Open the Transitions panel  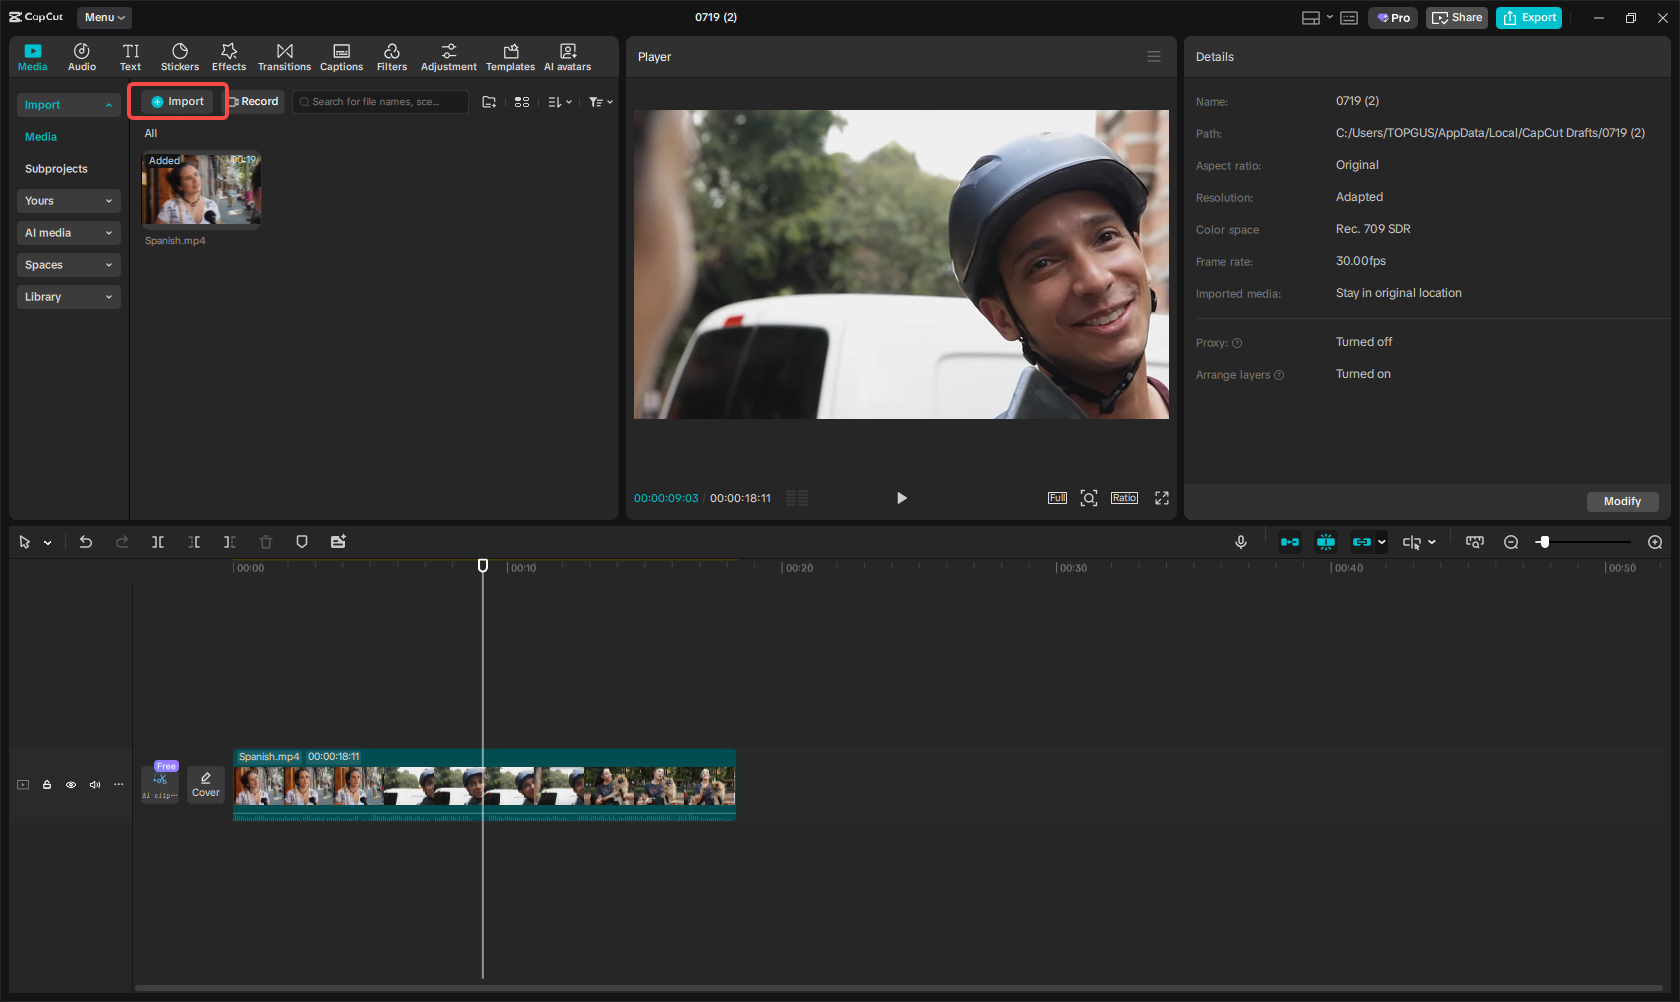coord(284,56)
